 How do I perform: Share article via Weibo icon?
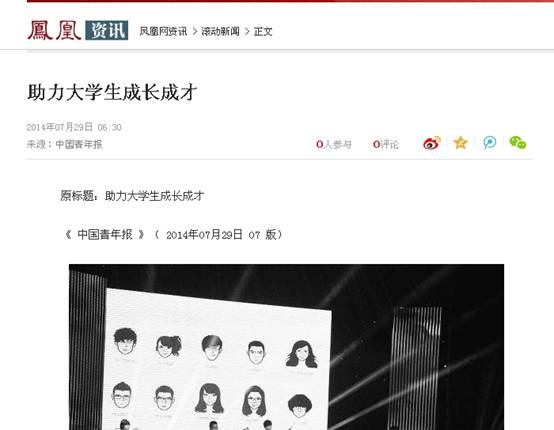[432, 143]
